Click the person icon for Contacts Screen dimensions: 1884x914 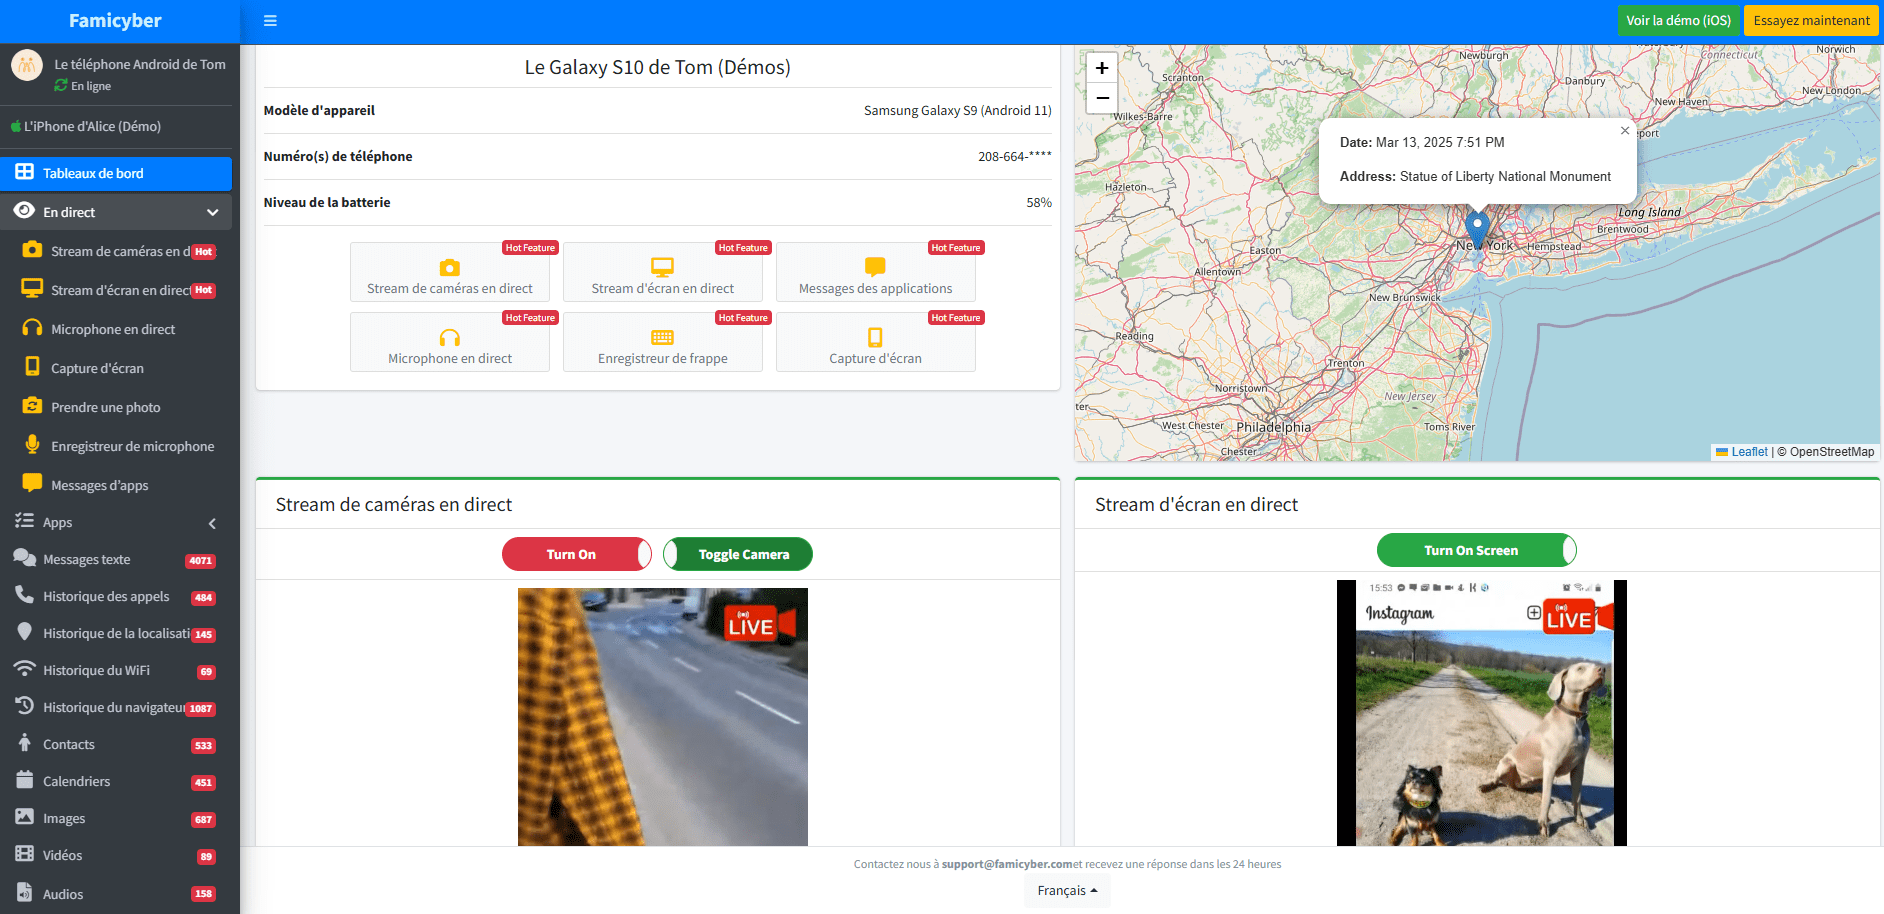click(x=24, y=743)
